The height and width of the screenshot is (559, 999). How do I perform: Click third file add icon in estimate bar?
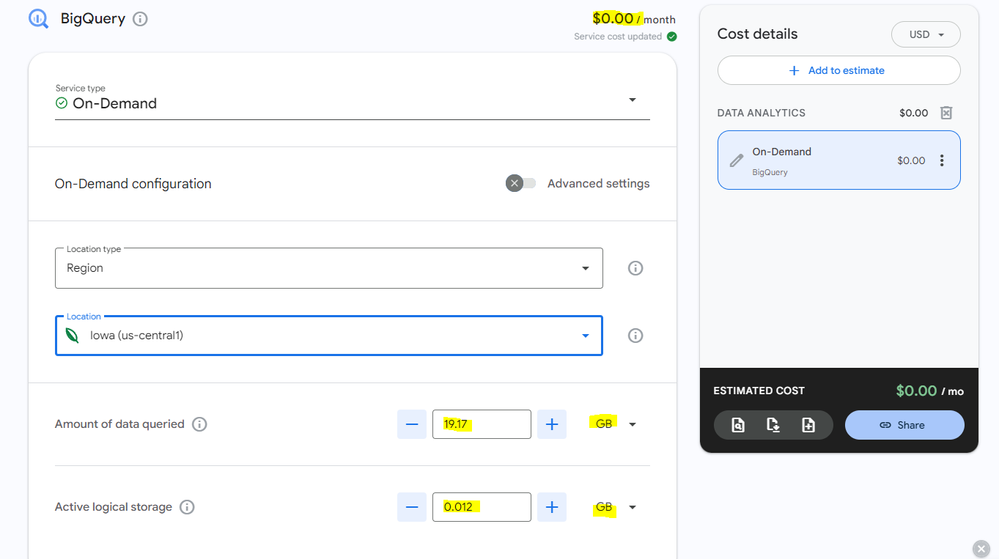808,425
